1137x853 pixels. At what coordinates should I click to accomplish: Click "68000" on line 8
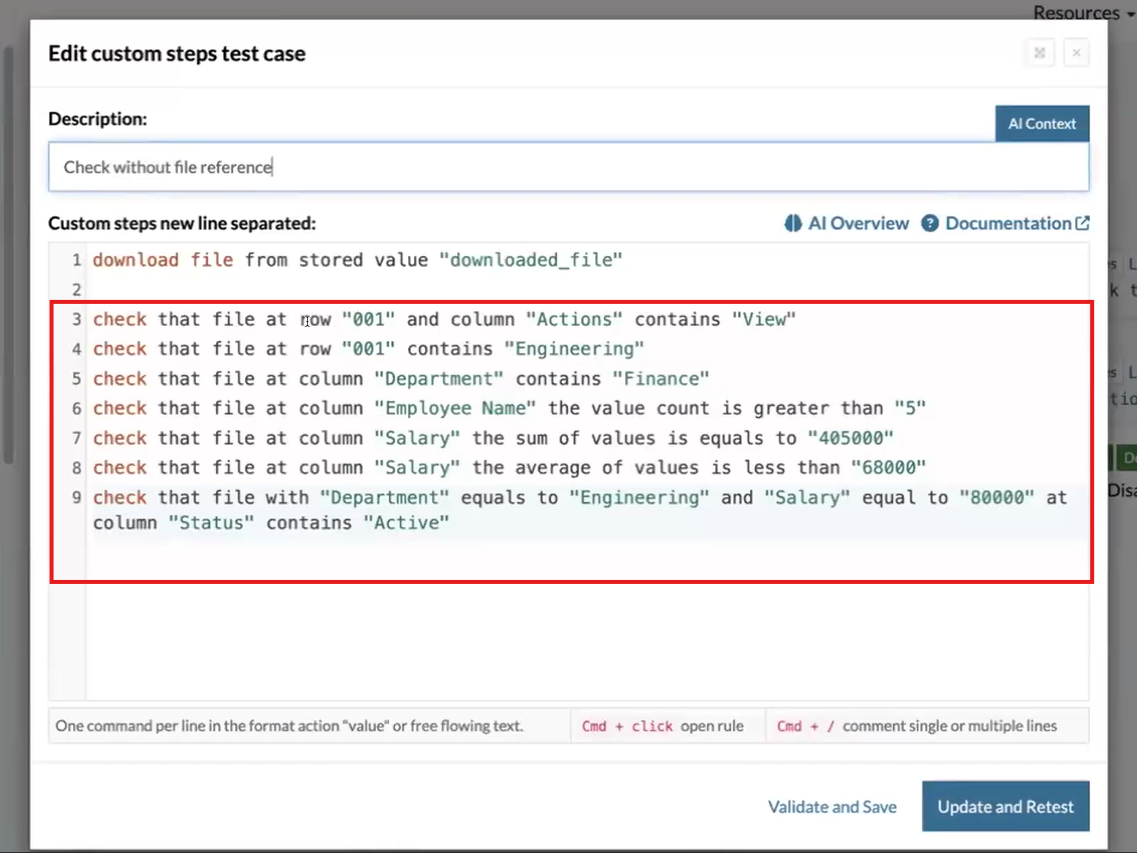[x=888, y=468]
